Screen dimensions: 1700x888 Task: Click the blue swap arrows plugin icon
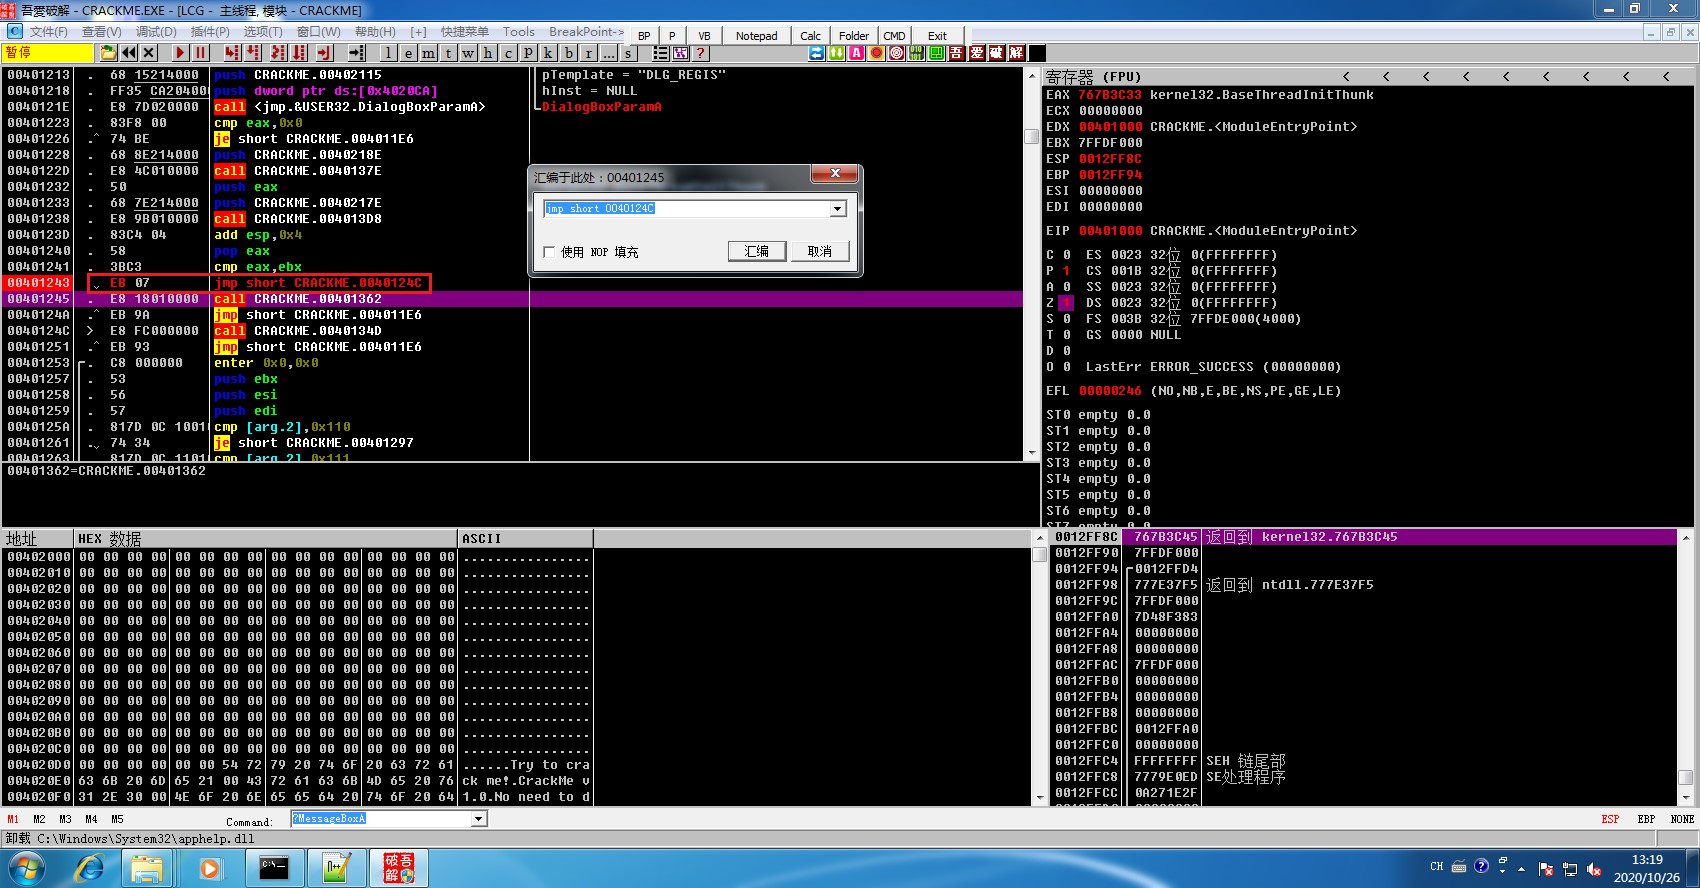817,53
